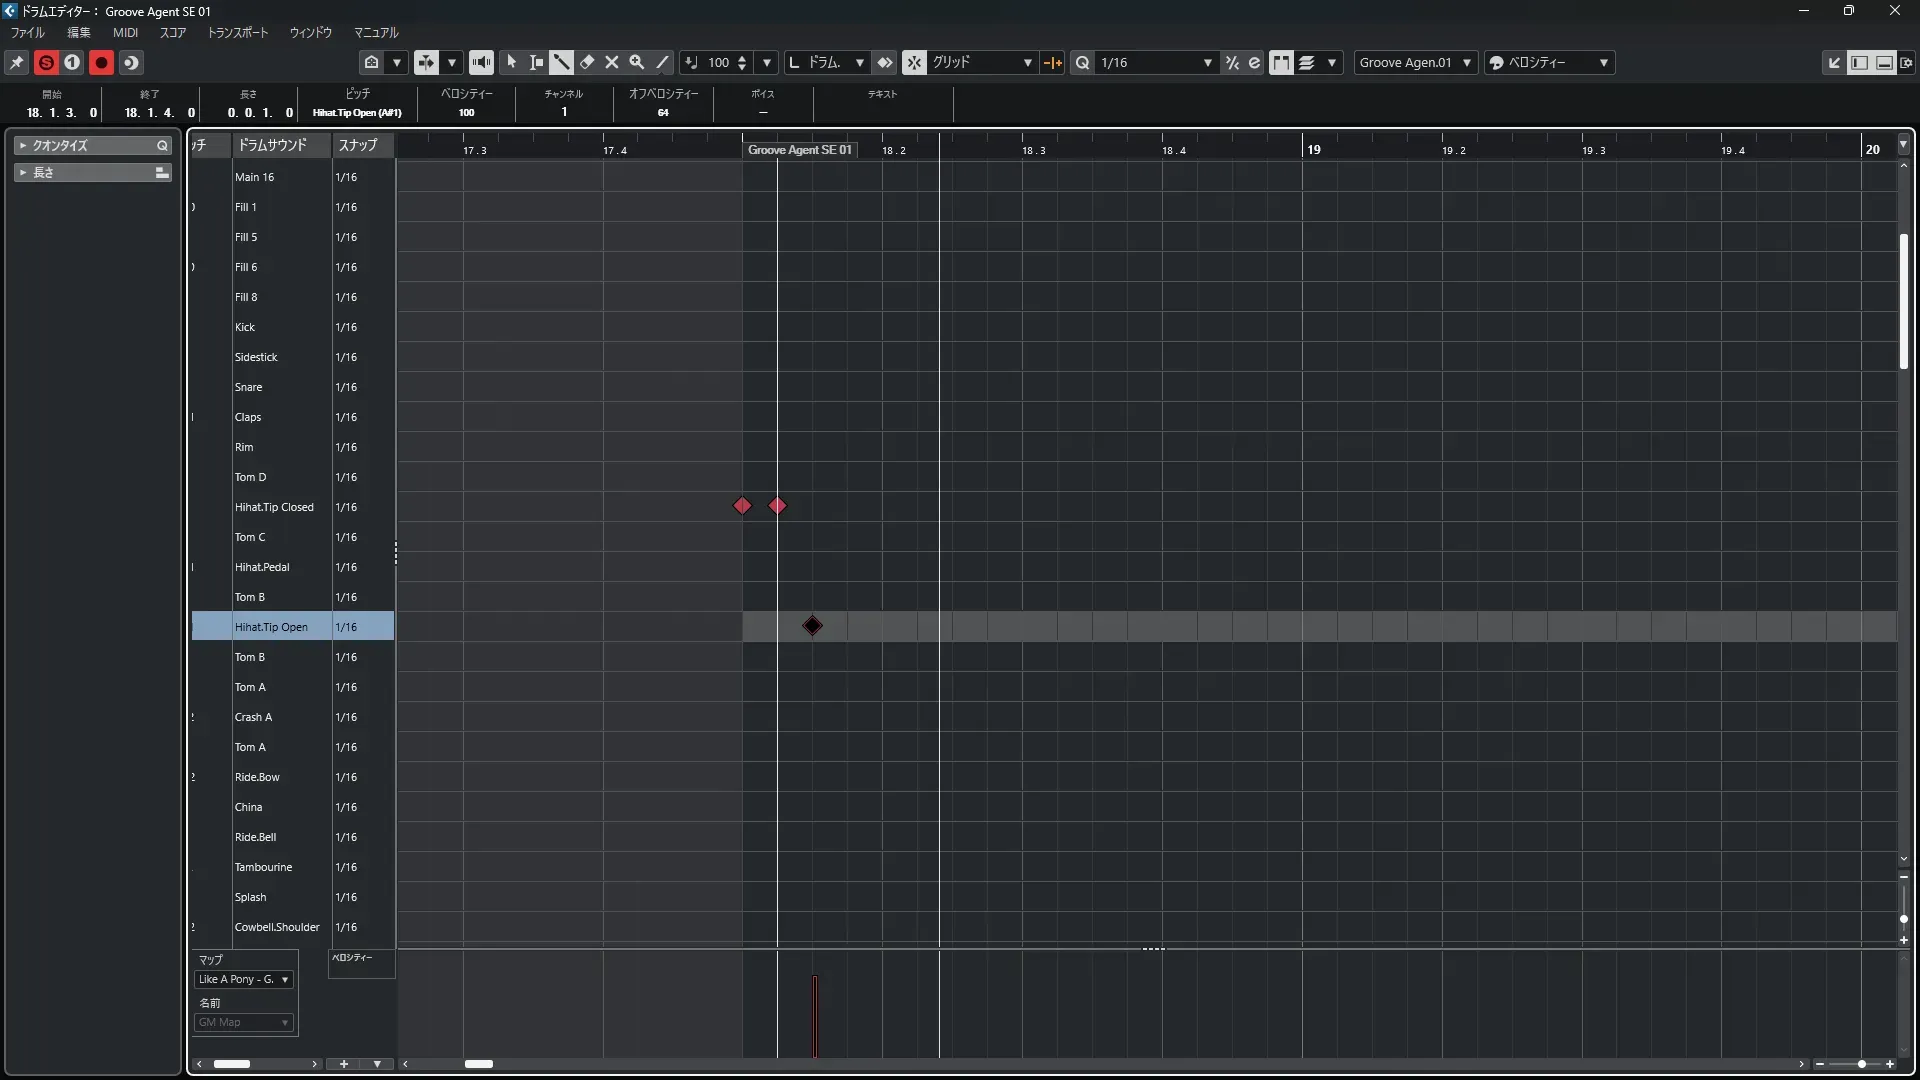Screen dimensions: 1920x1080
Task: Open the トランスポート menu
Action: point(238,32)
